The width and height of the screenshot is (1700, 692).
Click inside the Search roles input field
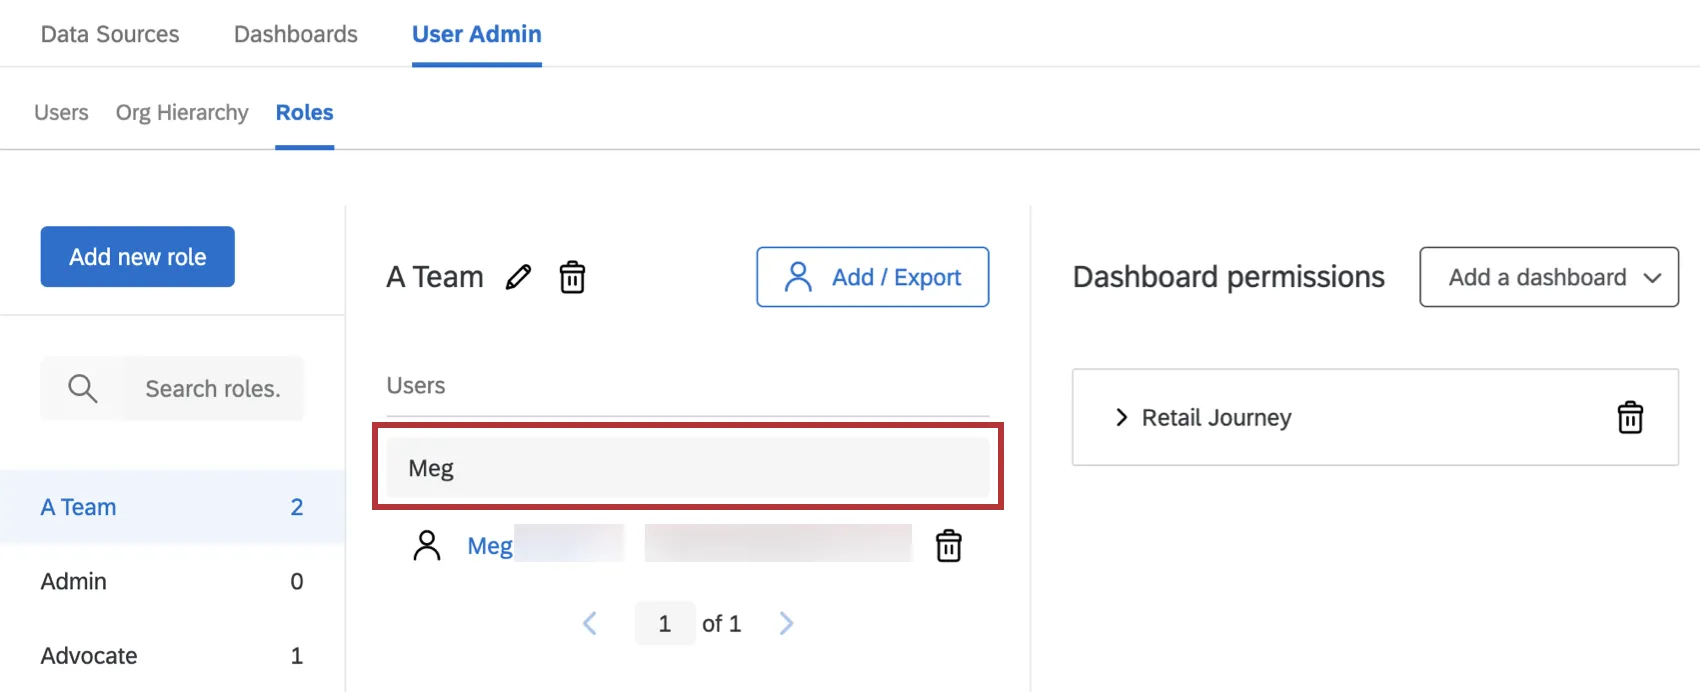(x=212, y=388)
